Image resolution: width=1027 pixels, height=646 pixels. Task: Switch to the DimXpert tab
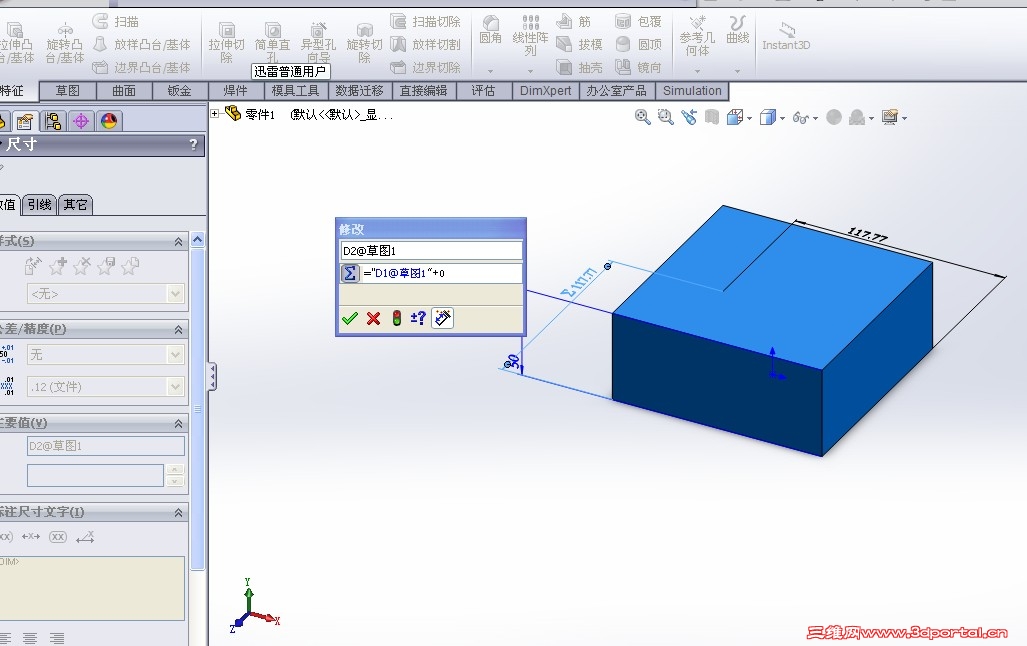[x=546, y=91]
